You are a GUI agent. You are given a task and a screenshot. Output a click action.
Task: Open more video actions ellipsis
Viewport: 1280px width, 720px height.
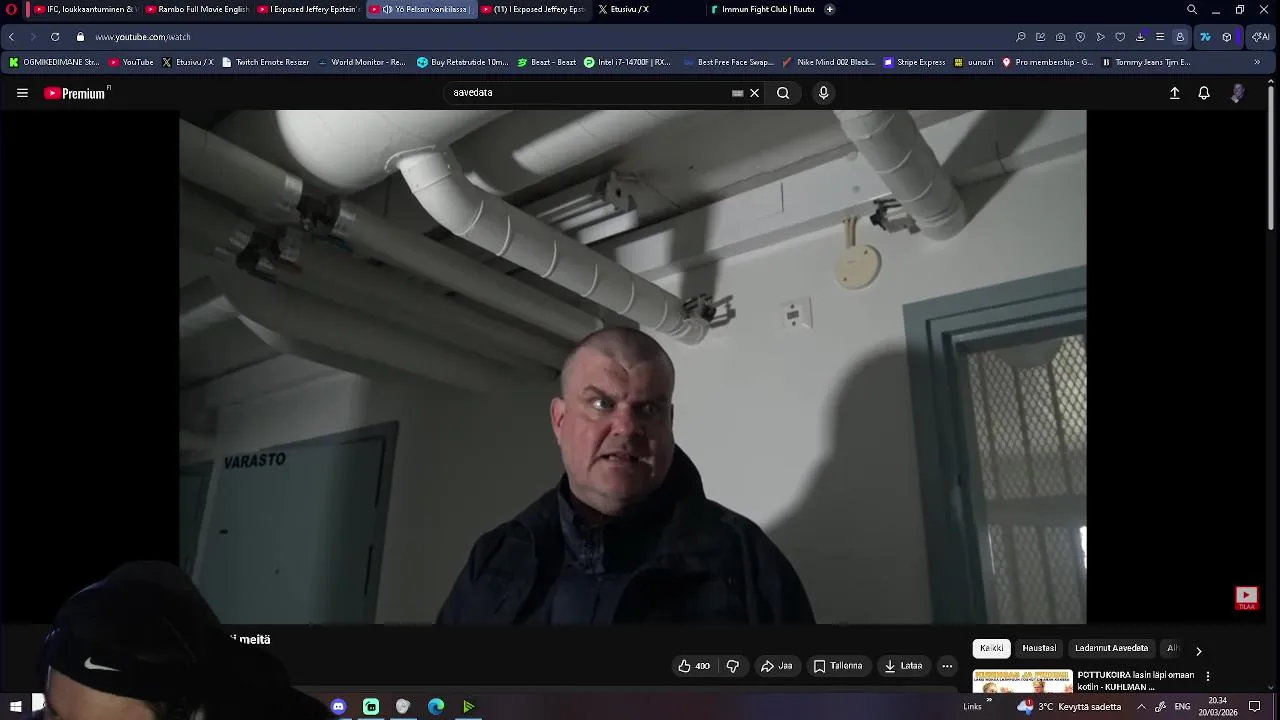(947, 666)
